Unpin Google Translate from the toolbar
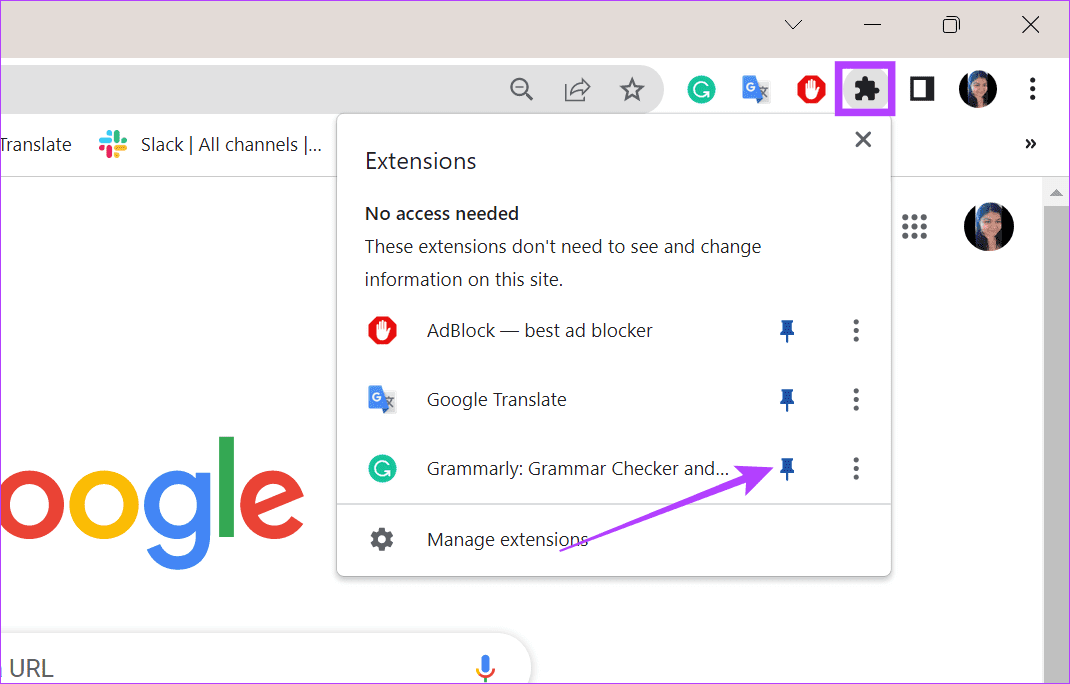This screenshot has width=1070, height=684. tap(787, 399)
